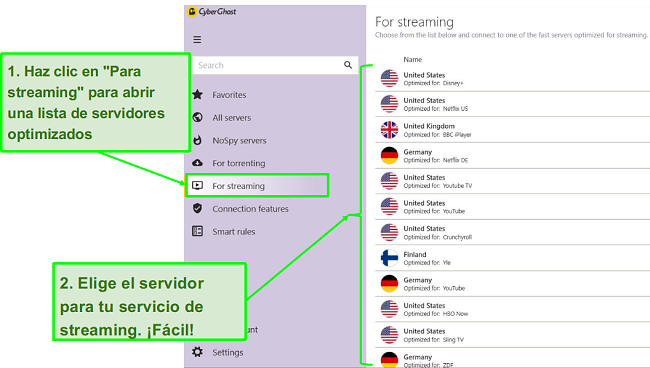
Task: Click the Connection features shield icon
Action: (198, 208)
